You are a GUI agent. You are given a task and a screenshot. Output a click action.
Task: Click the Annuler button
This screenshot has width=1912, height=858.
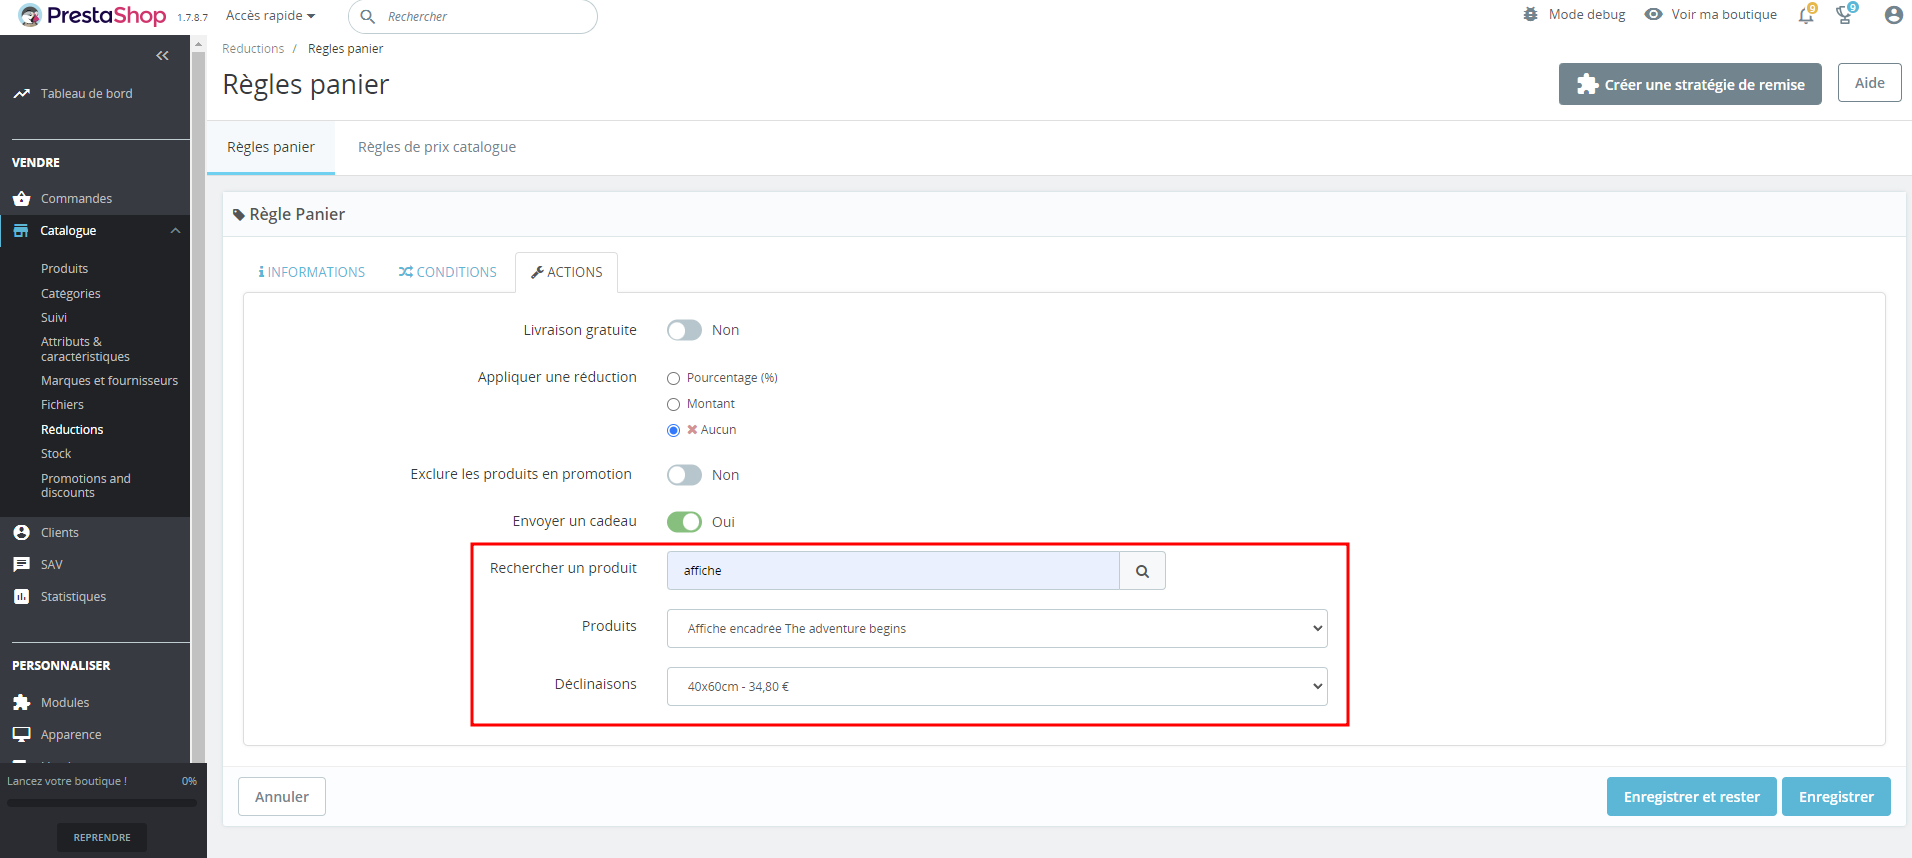tap(282, 797)
